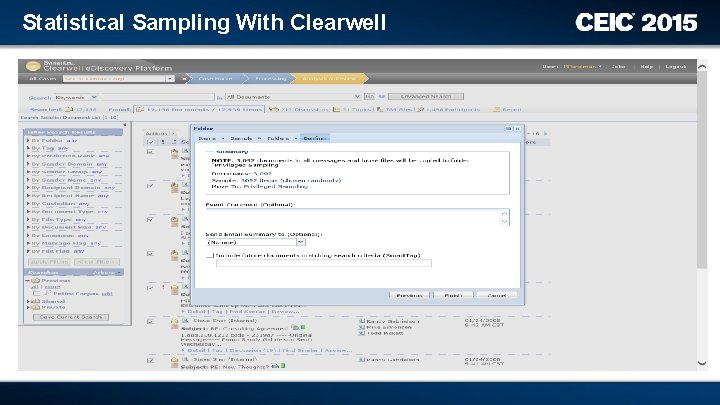
Task: Click the Clear Filters button
Action: point(97,262)
